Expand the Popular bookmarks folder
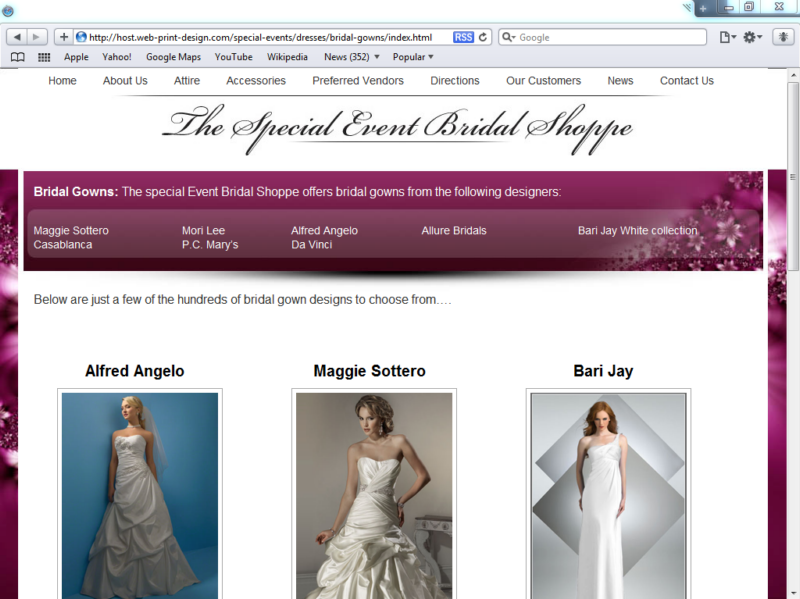The height and width of the screenshot is (599, 800). 413,57
